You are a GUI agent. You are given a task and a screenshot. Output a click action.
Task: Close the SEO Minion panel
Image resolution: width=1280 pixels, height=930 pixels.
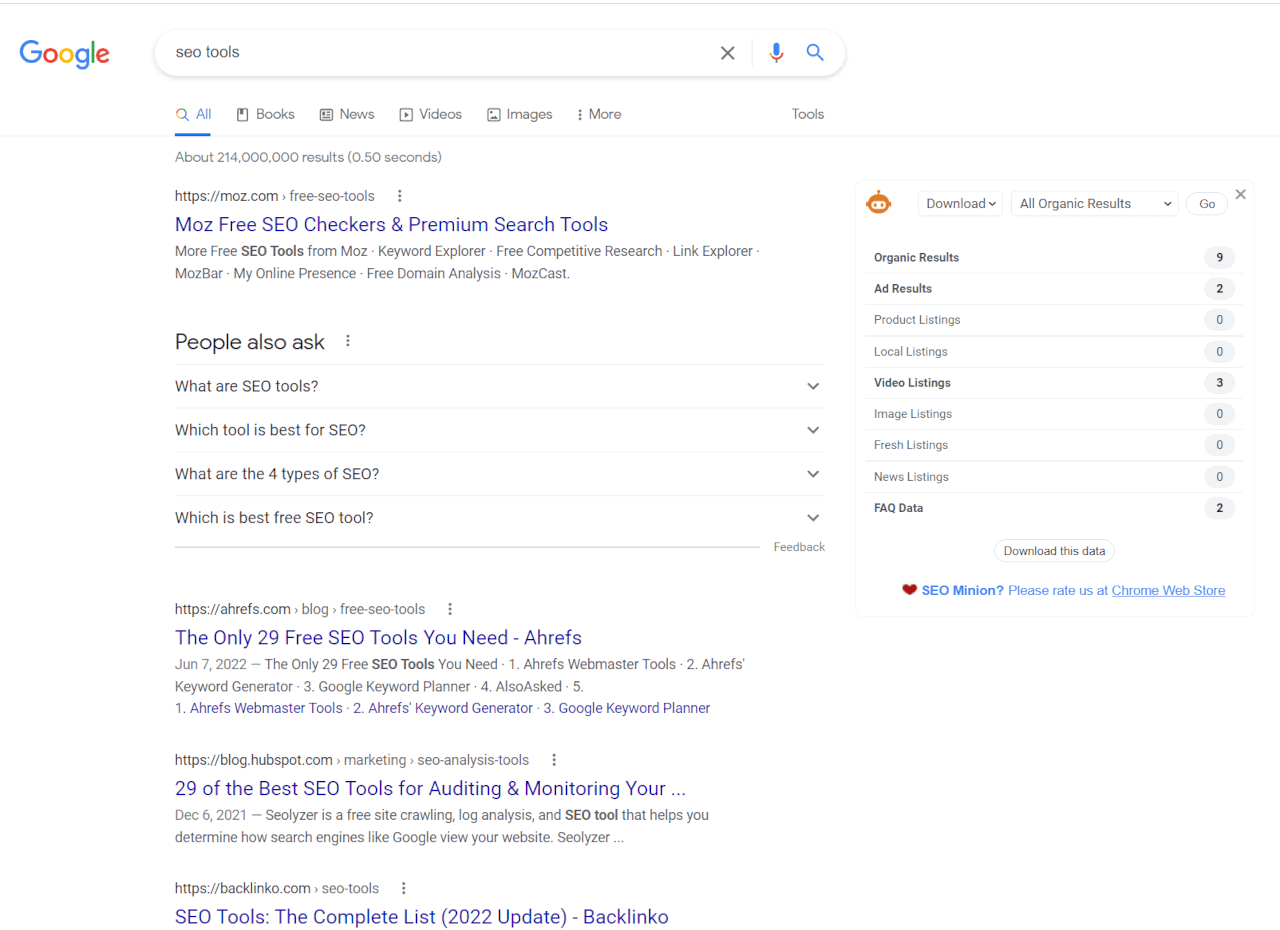[1241, 194]
